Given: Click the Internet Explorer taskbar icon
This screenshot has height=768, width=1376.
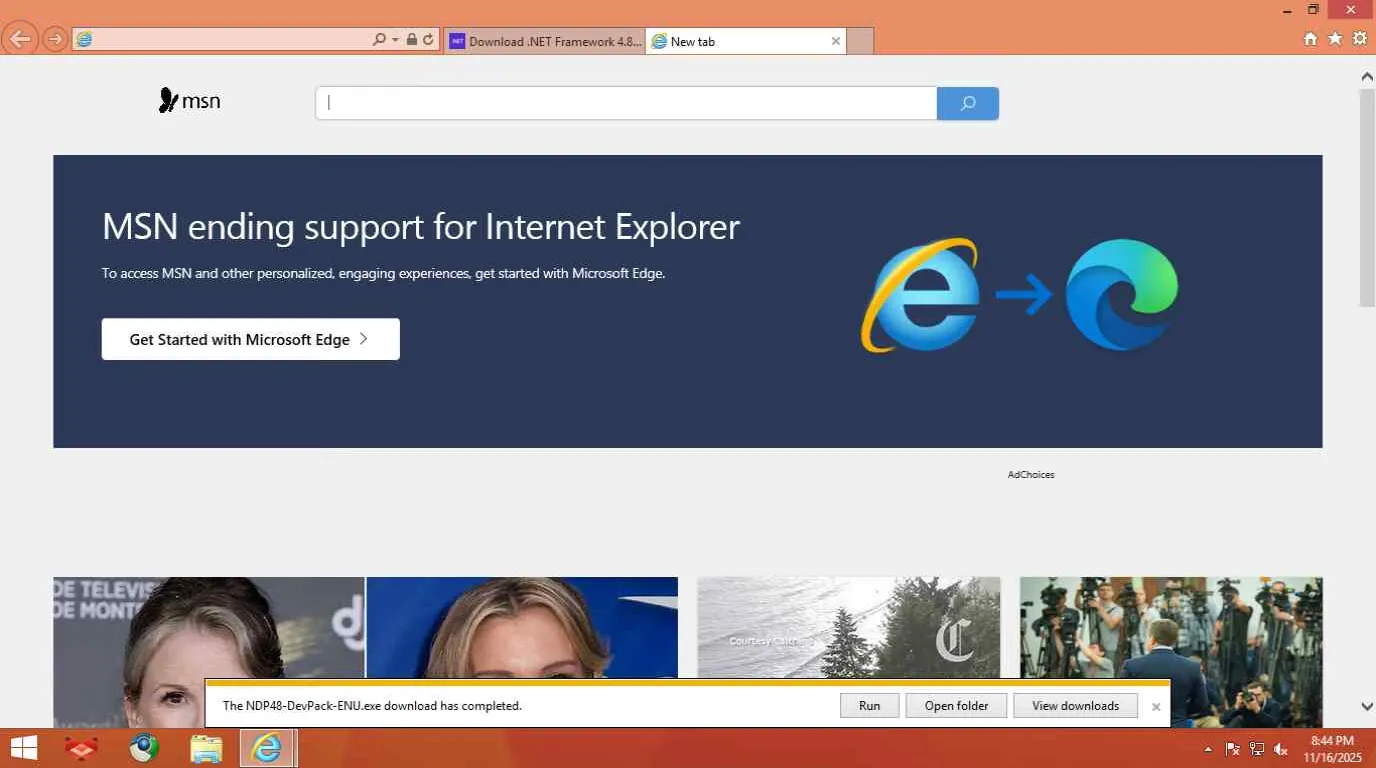Looking at the screenshot, I should 267,748.
